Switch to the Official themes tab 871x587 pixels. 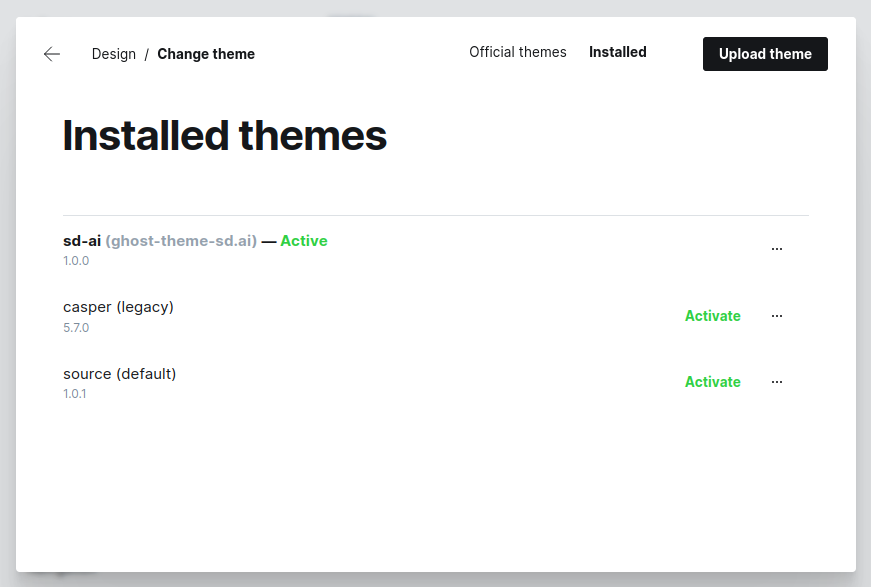tap(518, 52)
